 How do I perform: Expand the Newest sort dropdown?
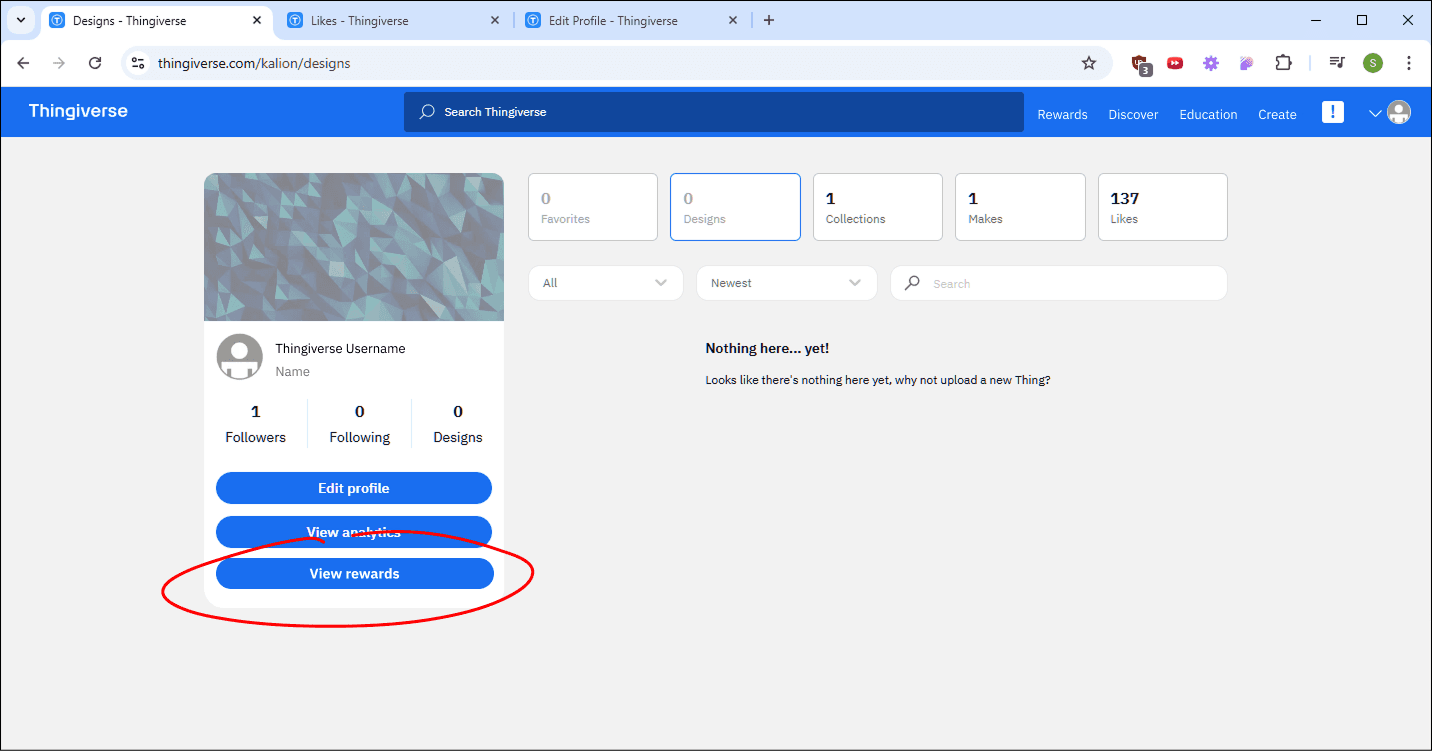click(x=787, y=283)
